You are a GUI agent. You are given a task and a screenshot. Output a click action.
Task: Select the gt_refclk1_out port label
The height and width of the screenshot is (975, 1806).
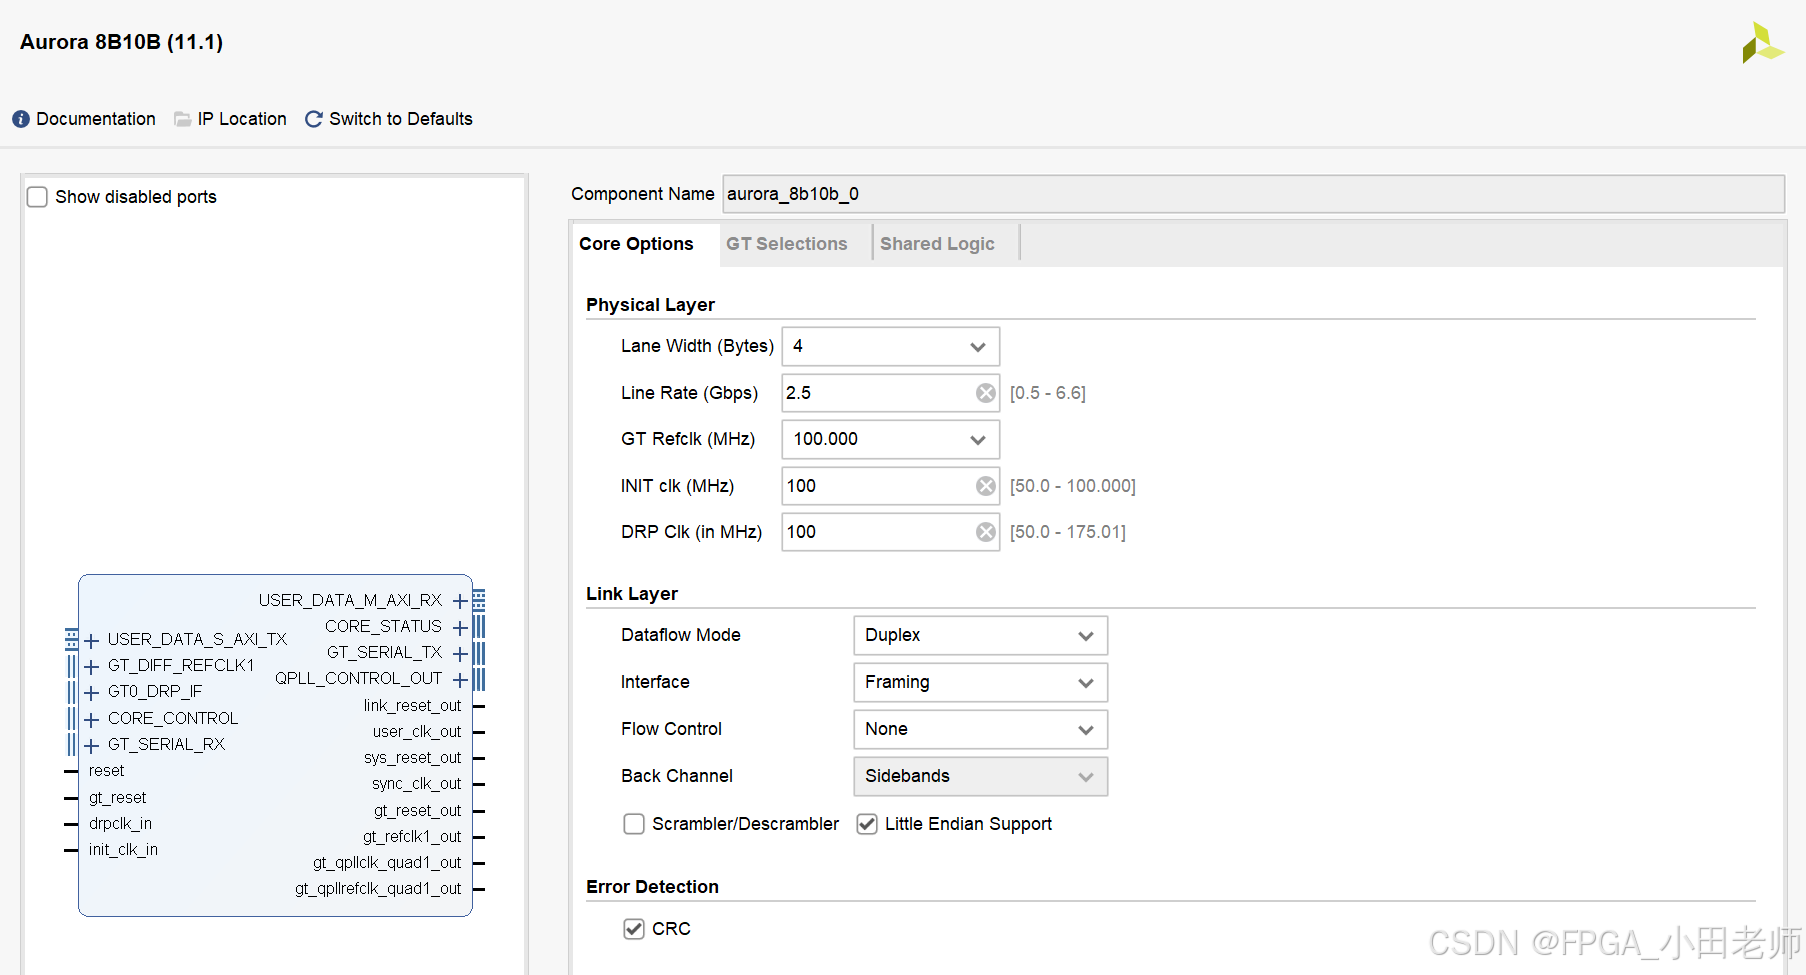click(x=412, y=837)
